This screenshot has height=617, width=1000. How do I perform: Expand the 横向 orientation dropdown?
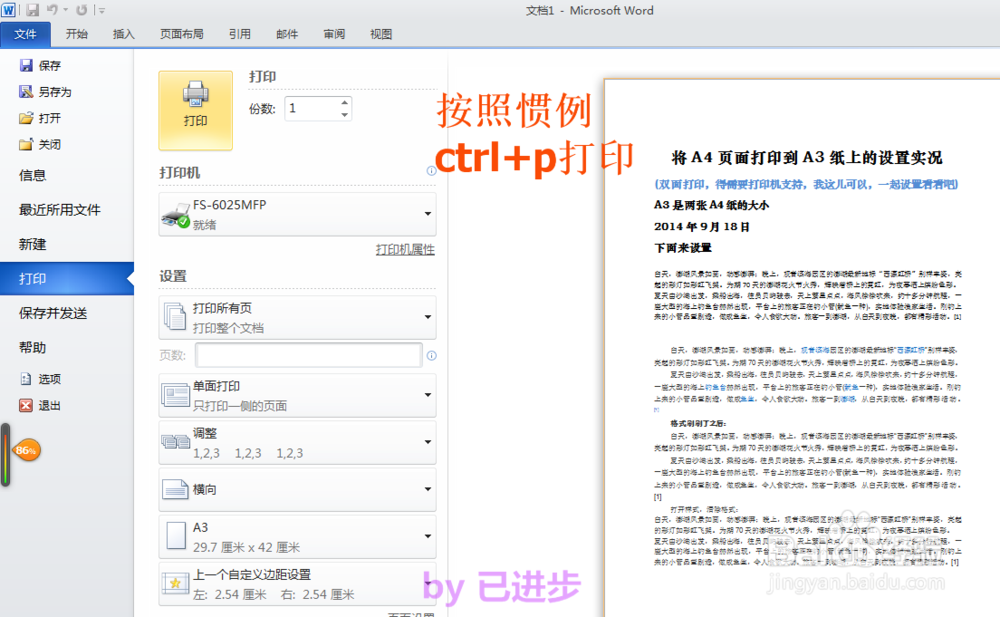(x=294, y=489)
